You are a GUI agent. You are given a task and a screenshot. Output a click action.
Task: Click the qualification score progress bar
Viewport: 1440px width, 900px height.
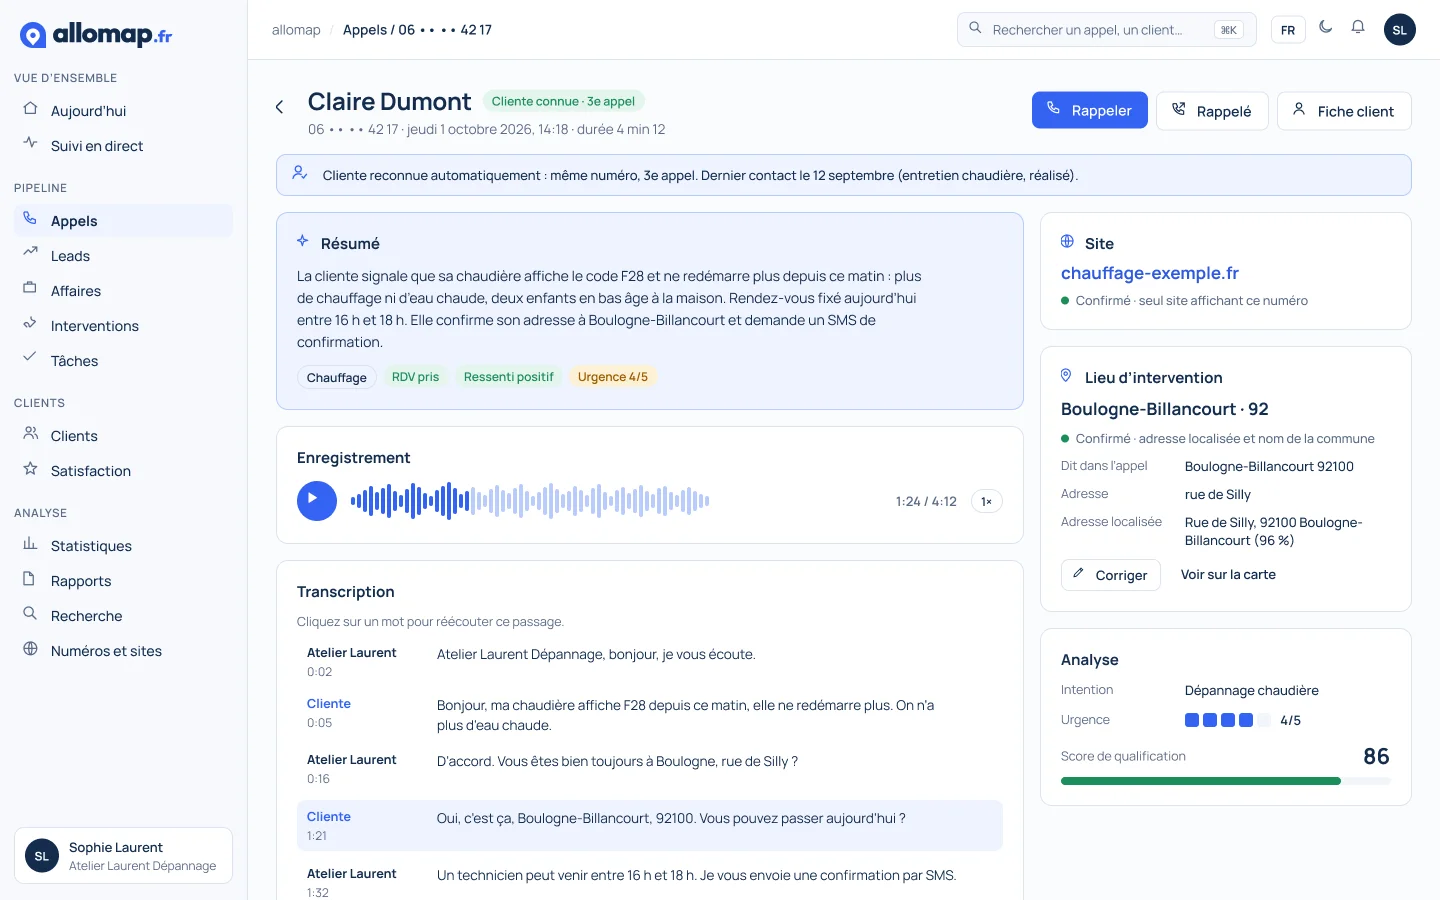[x=1225, y=781]
